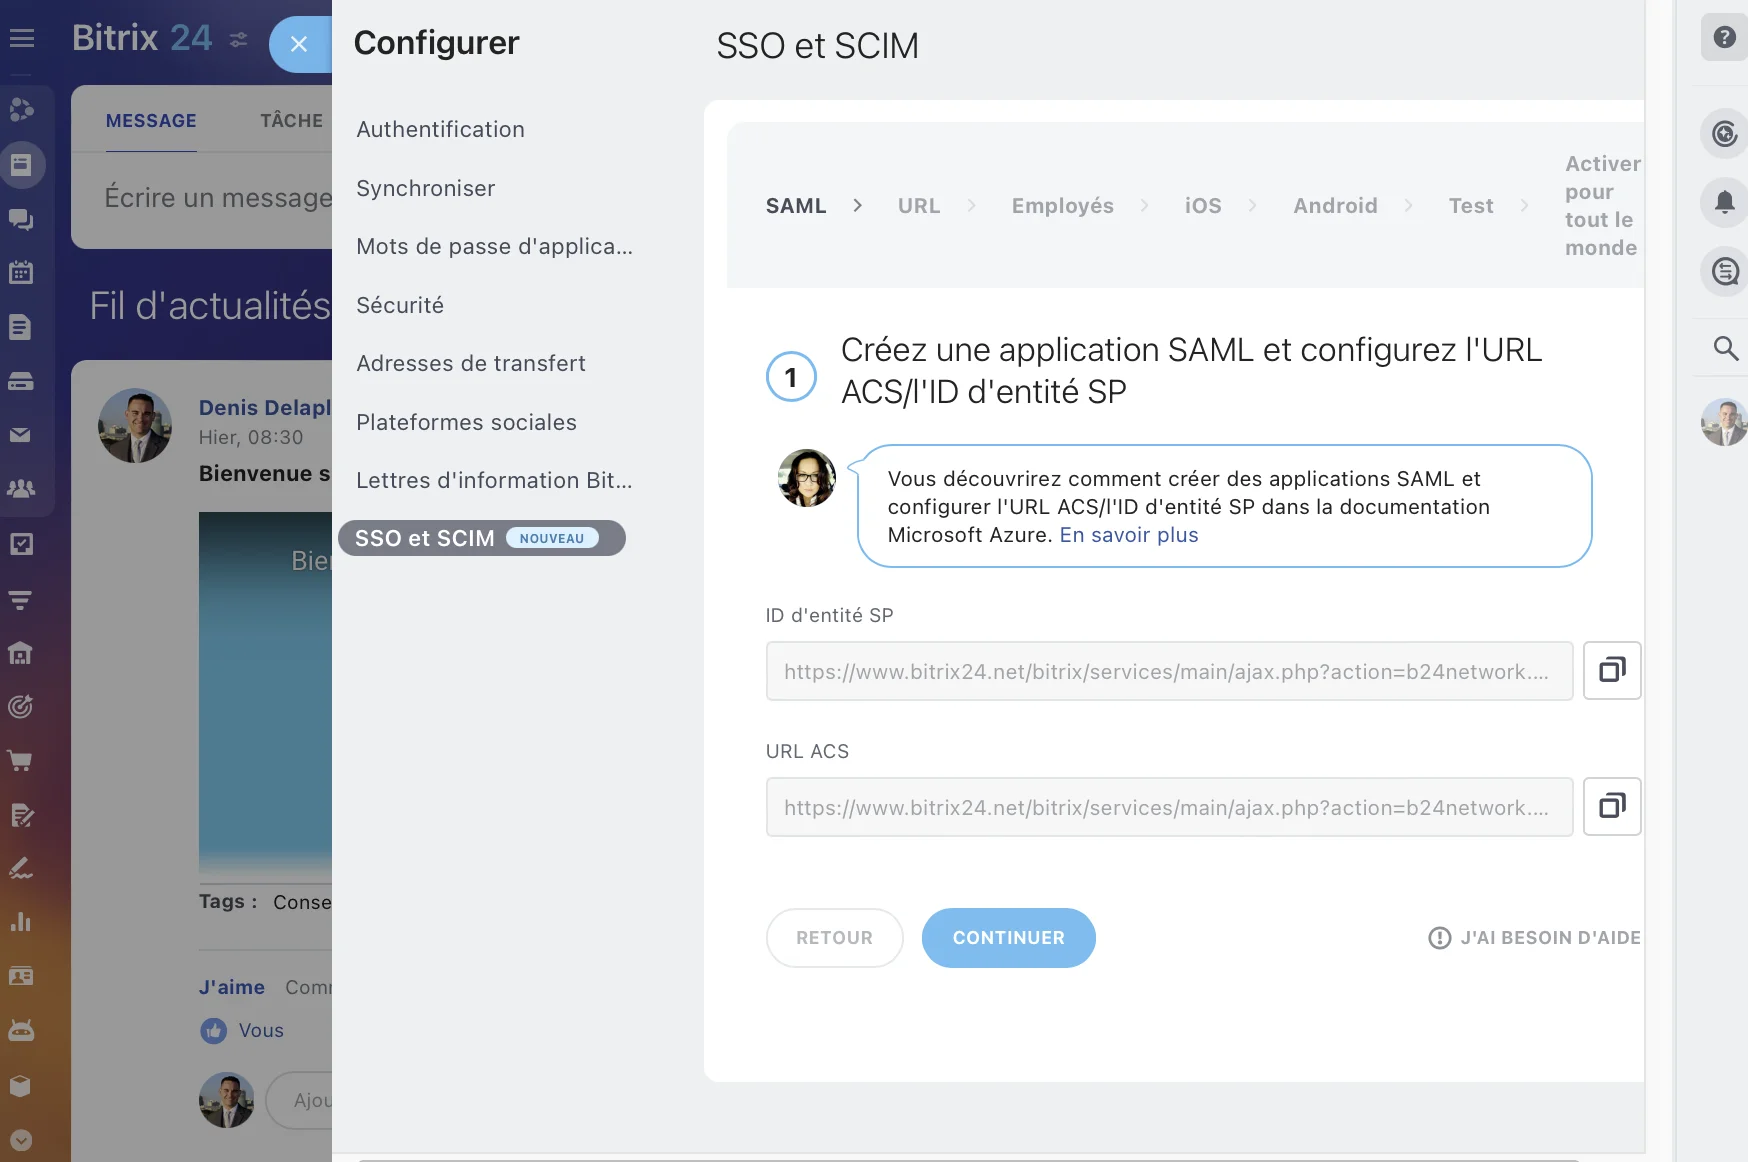Open the Sécurité settings section
The height and width of the screenshot is (1162, 1748).
(400, 305)
